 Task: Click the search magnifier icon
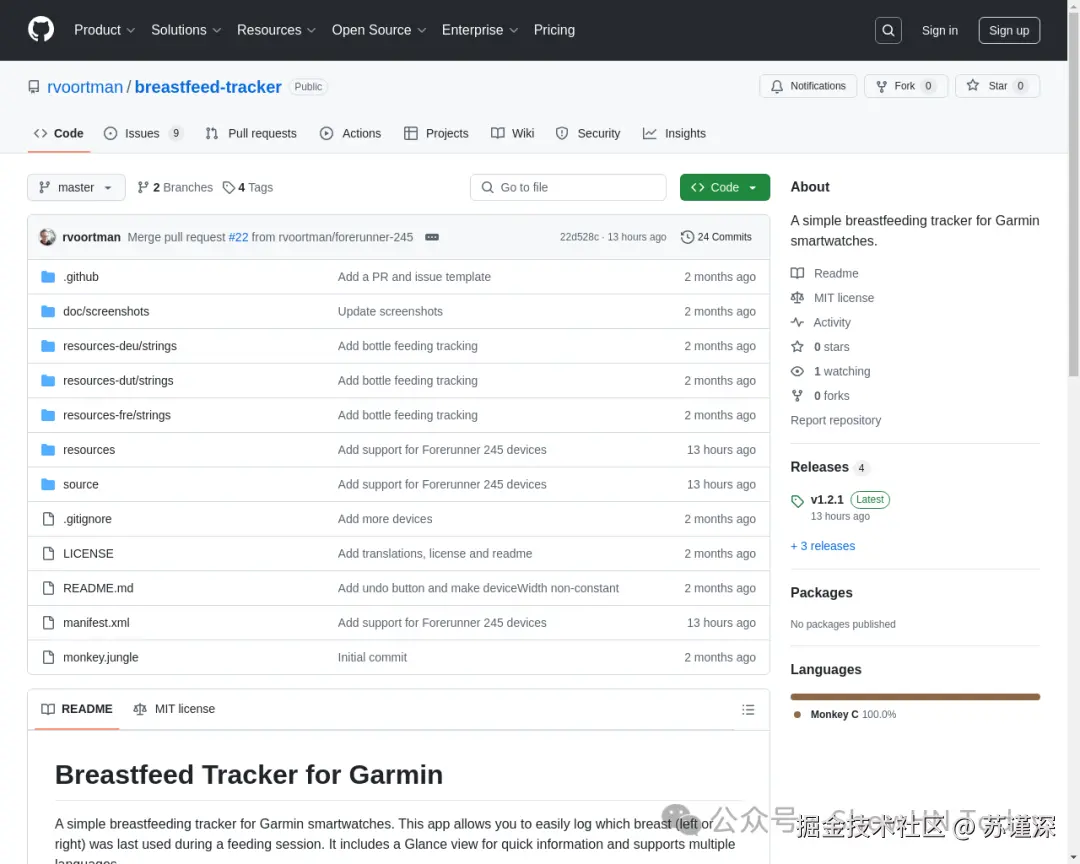[x=888, y=30]
